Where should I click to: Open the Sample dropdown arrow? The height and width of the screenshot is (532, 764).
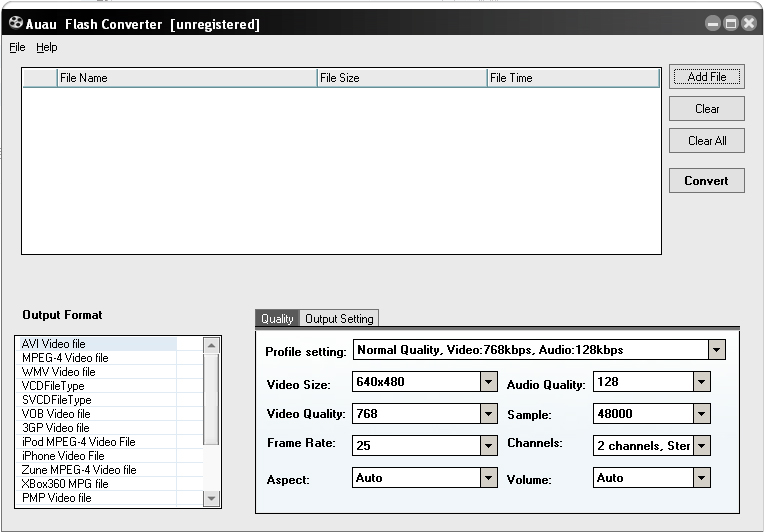pos(702,414)
